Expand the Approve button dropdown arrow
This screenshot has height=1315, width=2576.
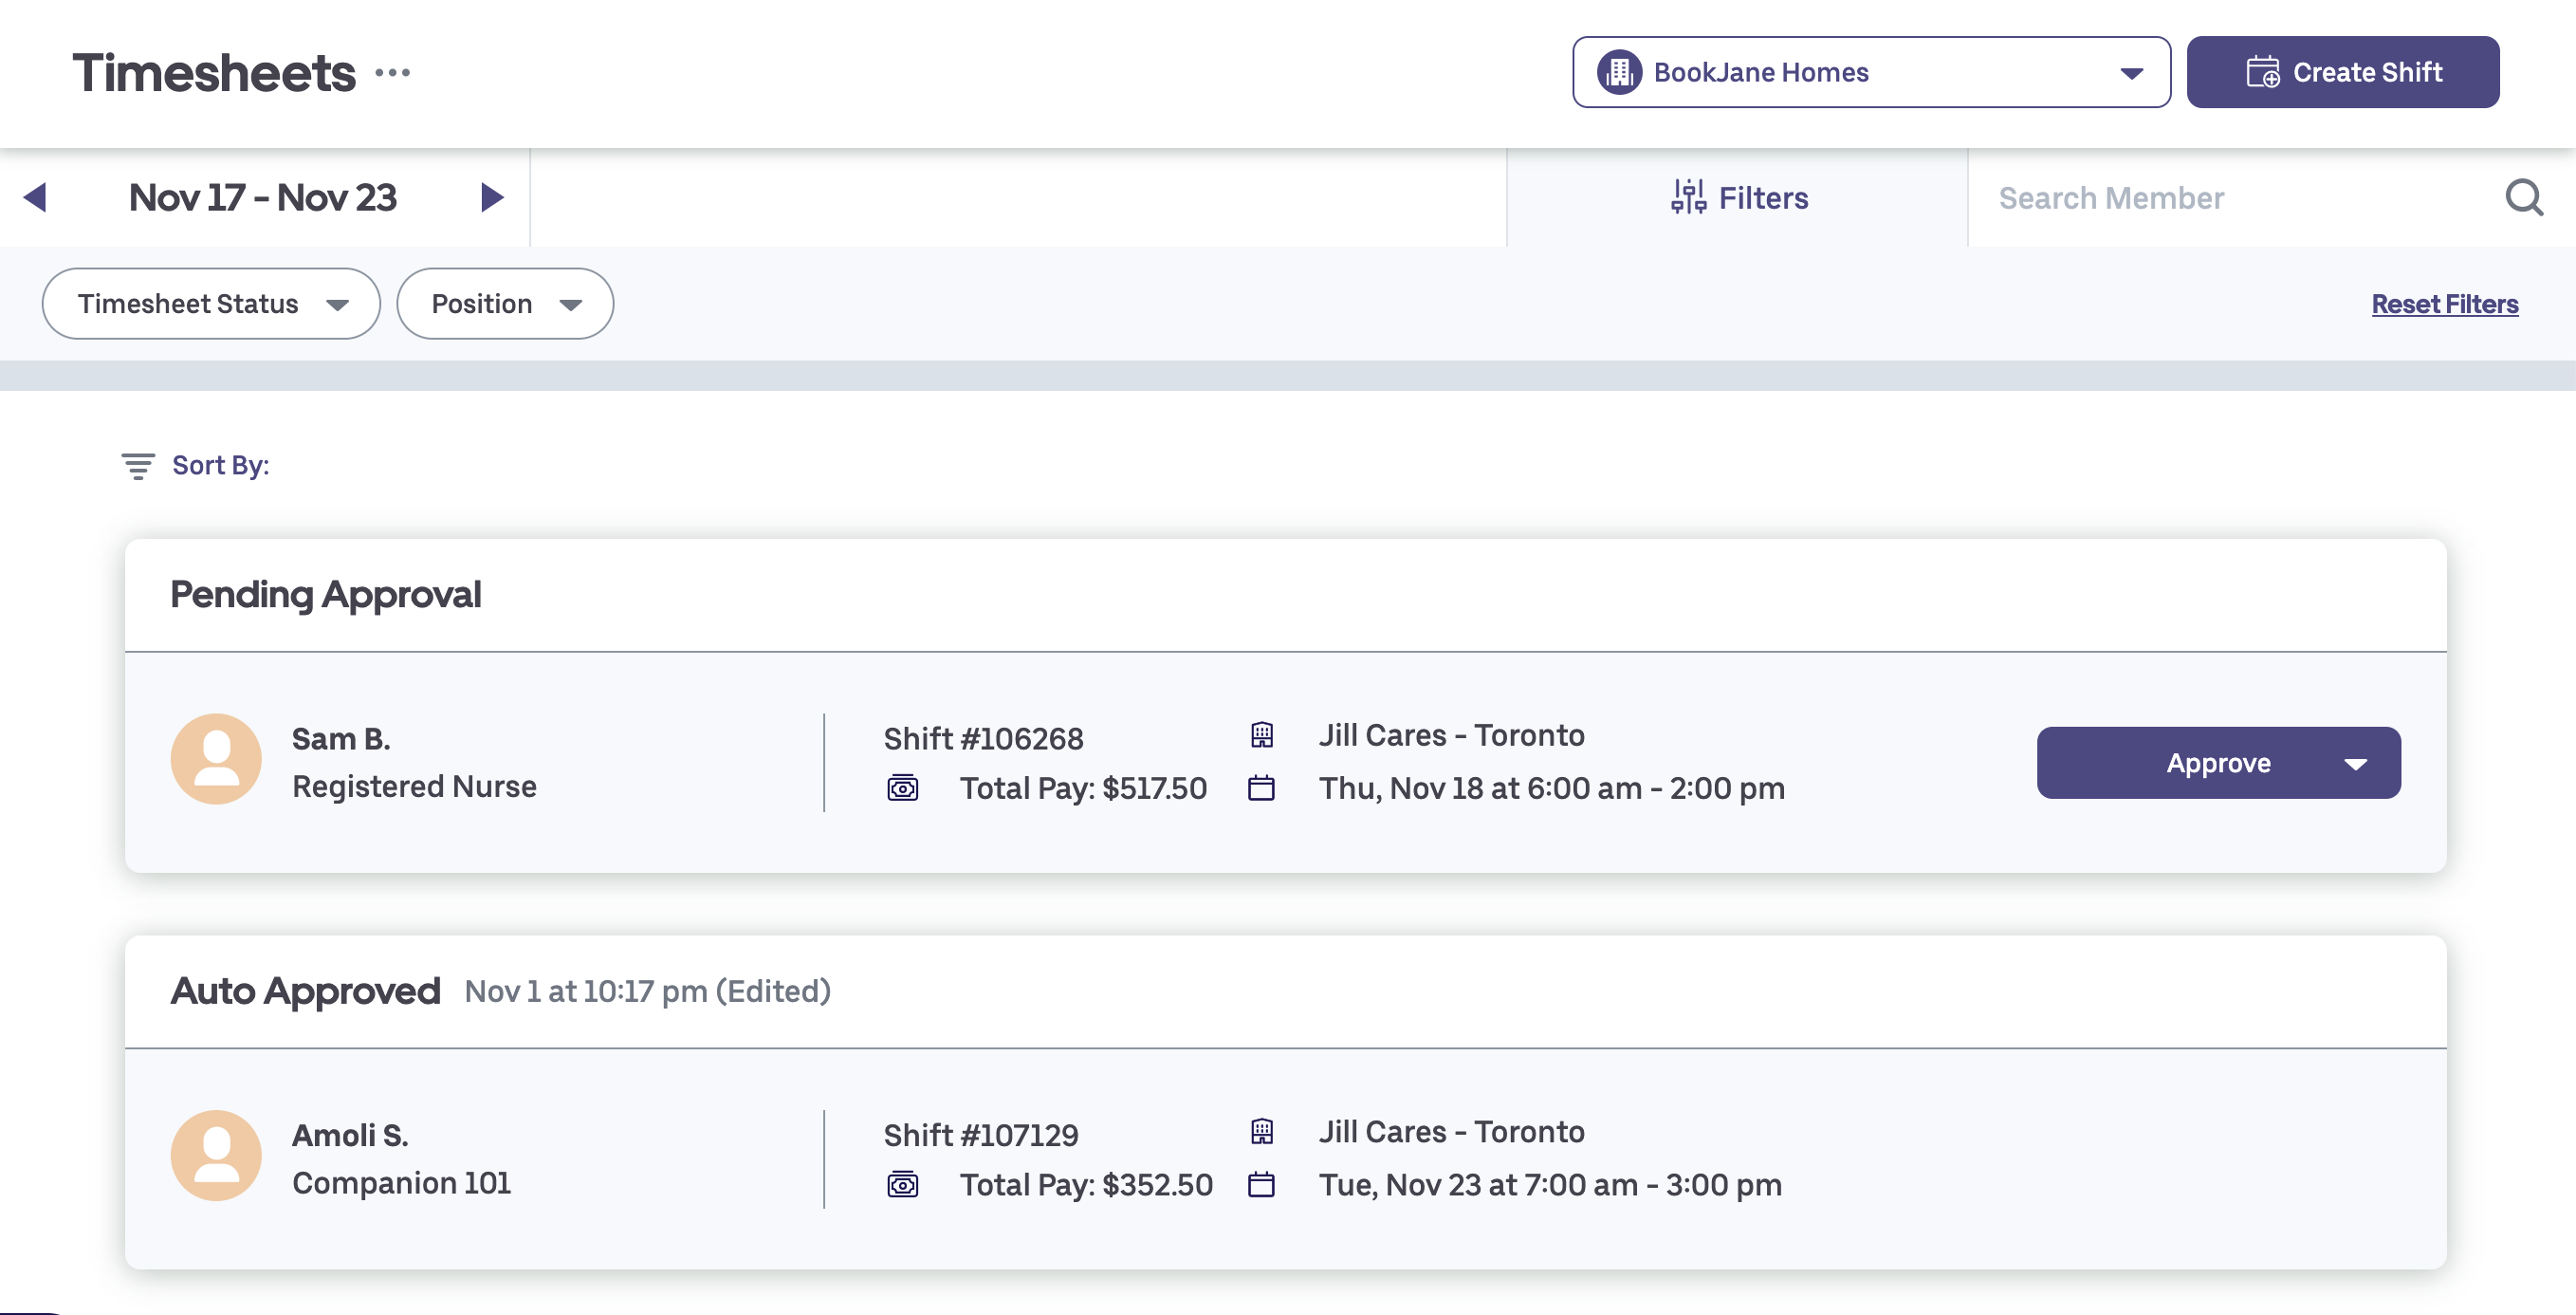coord(2355,764)
